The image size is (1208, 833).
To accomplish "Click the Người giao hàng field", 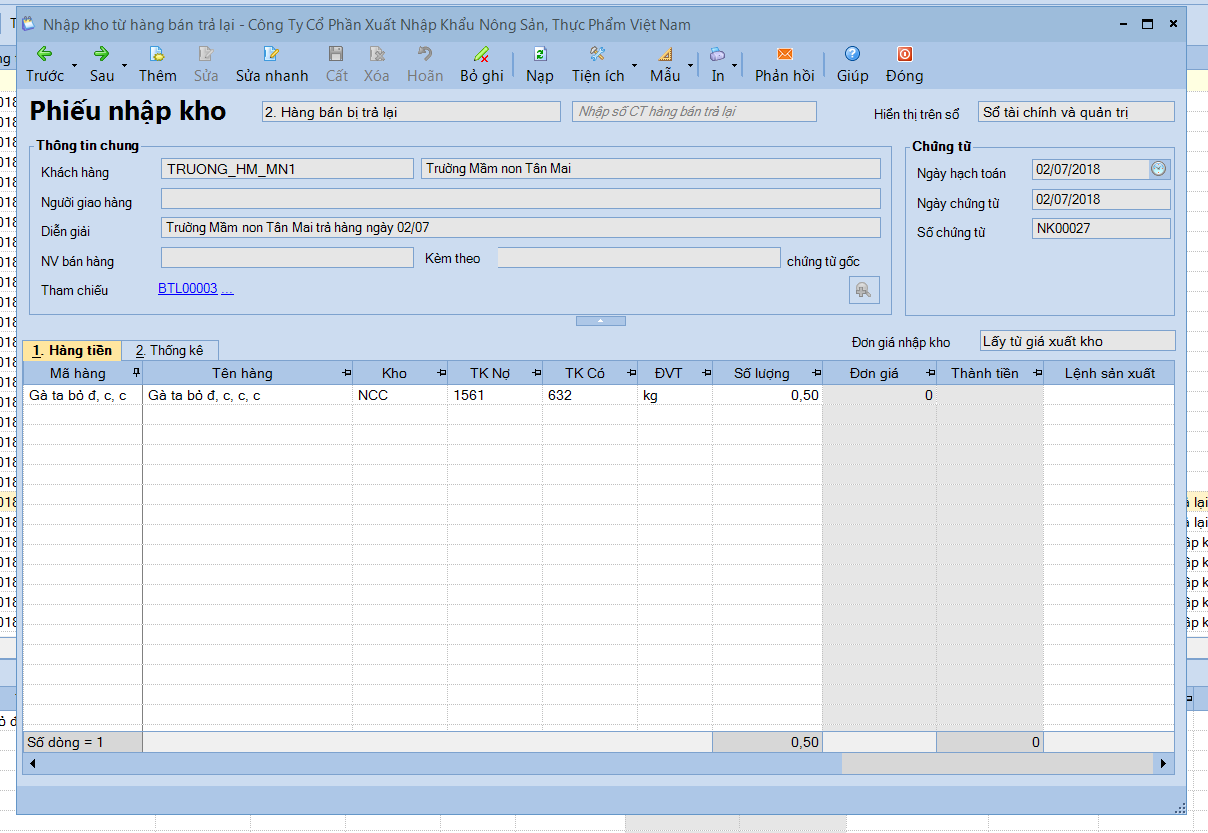I will point(521,199).
